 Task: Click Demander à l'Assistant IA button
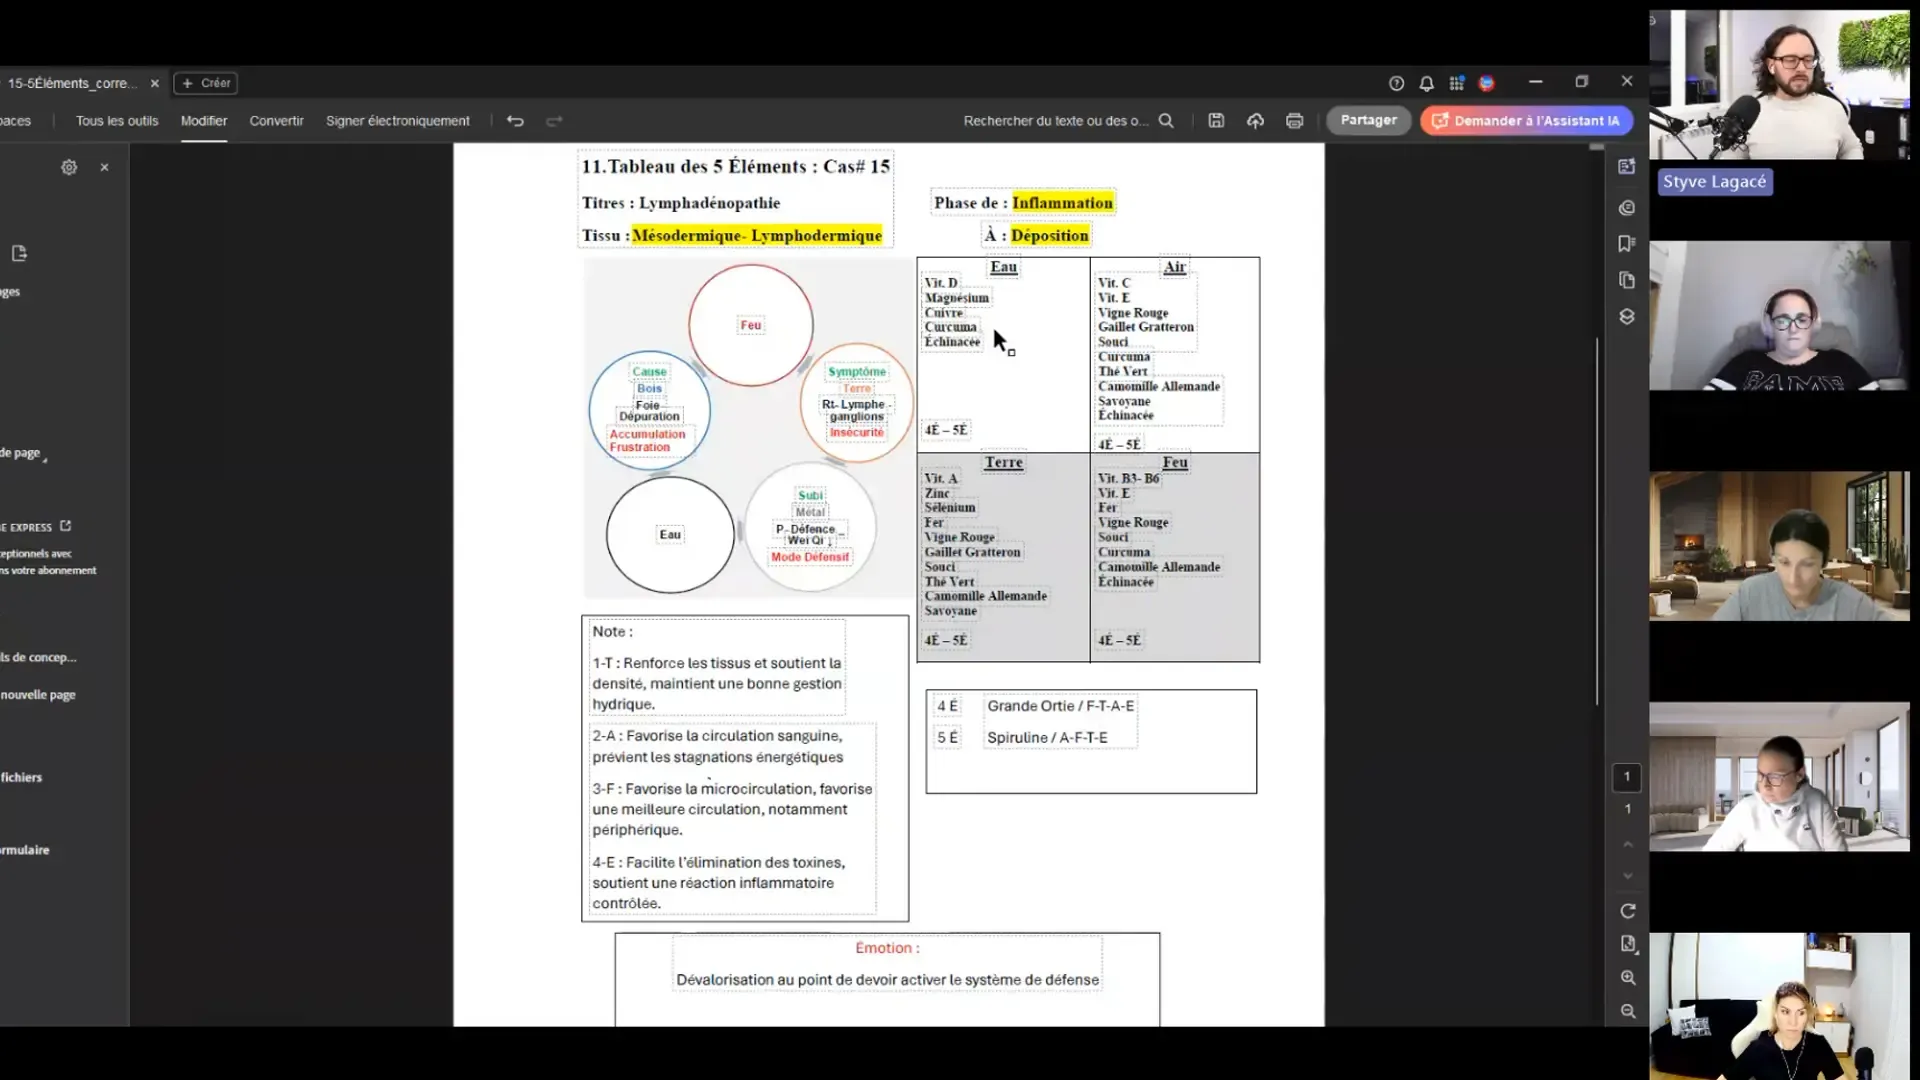[x=1526, y=121]
